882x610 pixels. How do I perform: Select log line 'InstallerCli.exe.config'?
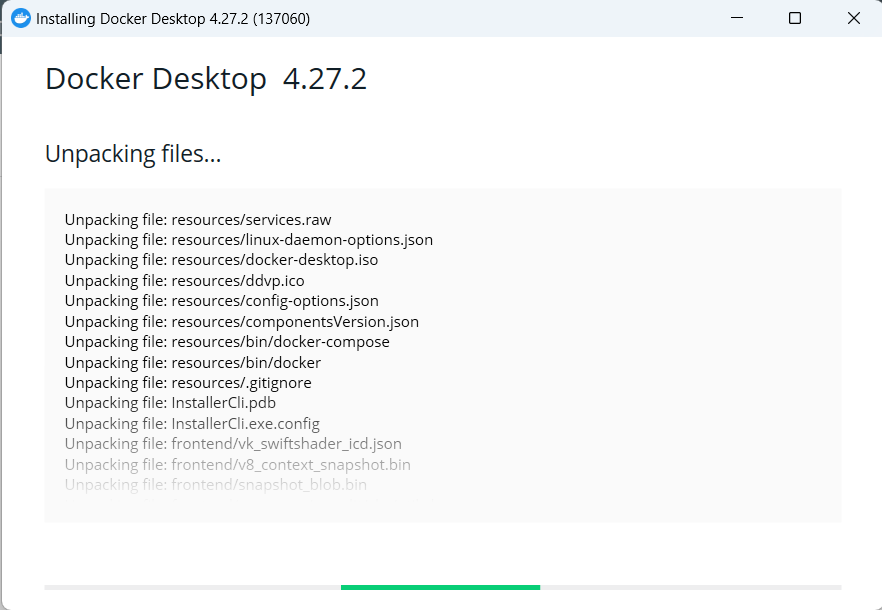pyautogui.click(x=192, y=423)
